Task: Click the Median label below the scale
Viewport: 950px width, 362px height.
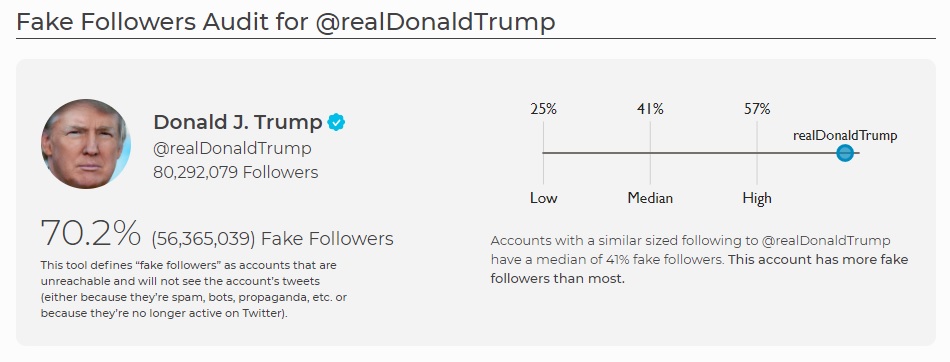Action: coord(650,198)
